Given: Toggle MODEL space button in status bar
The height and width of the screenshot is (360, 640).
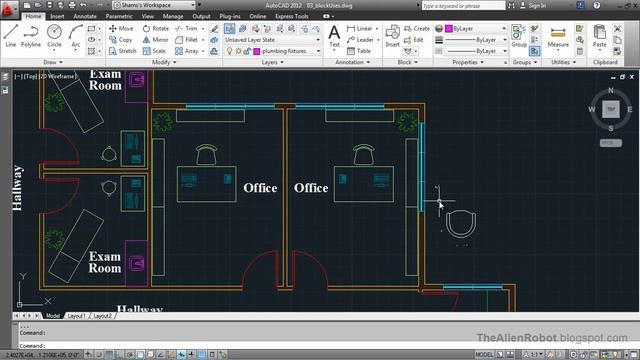Looking at the screenshot, I should tap(484, 354).
